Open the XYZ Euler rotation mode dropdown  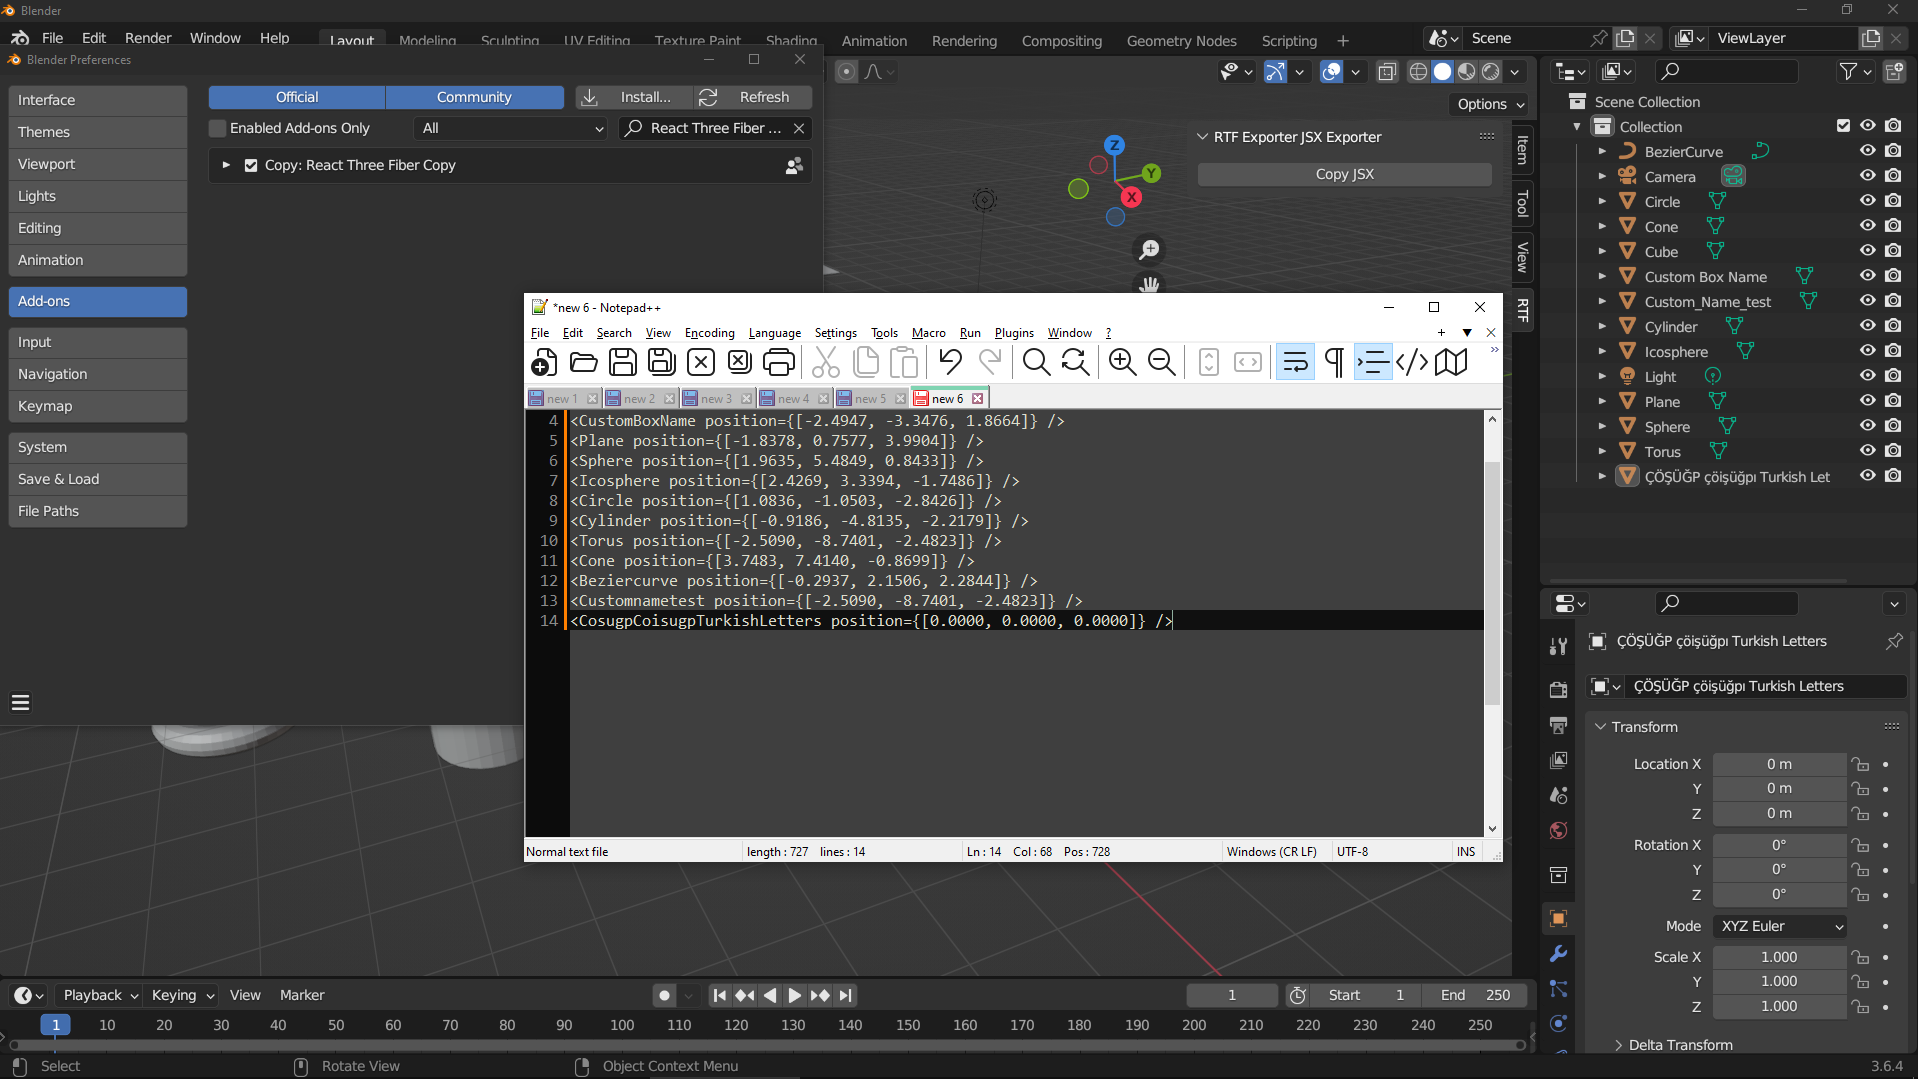pyautogui.click(x=1780, y=926)
